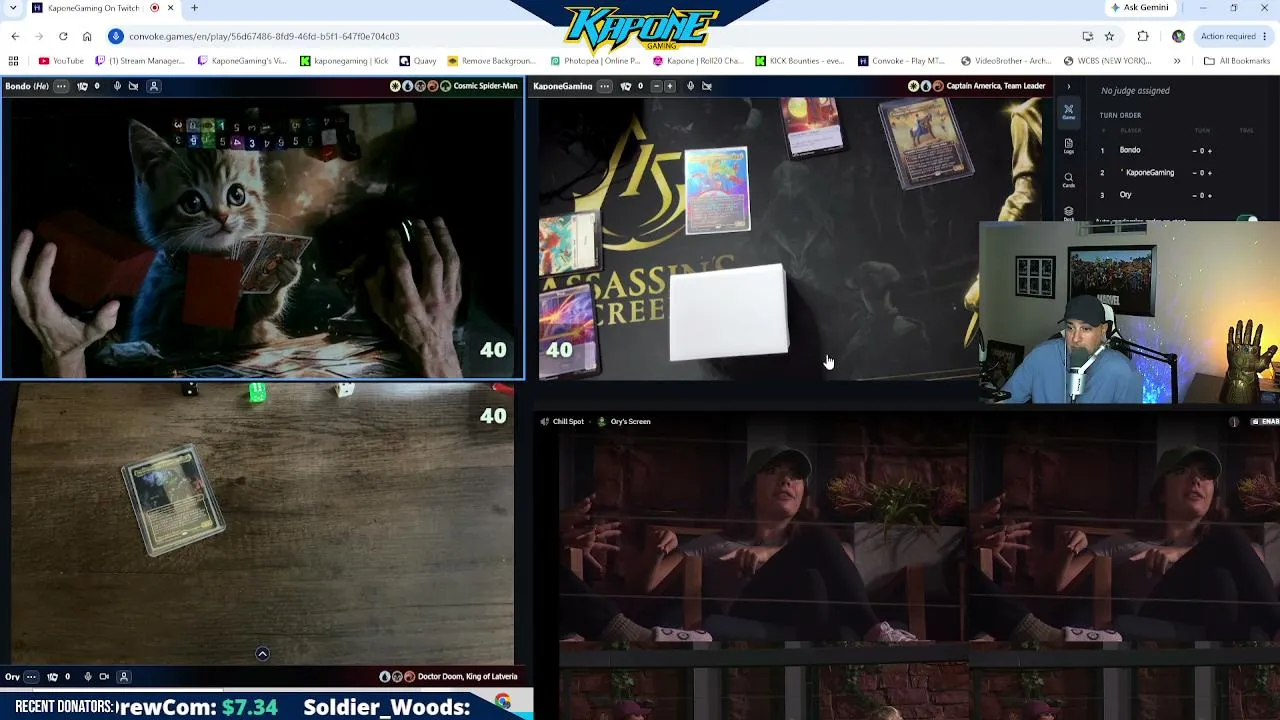
Task: Open browser extensions puzzle icon
Action: 1143,36
